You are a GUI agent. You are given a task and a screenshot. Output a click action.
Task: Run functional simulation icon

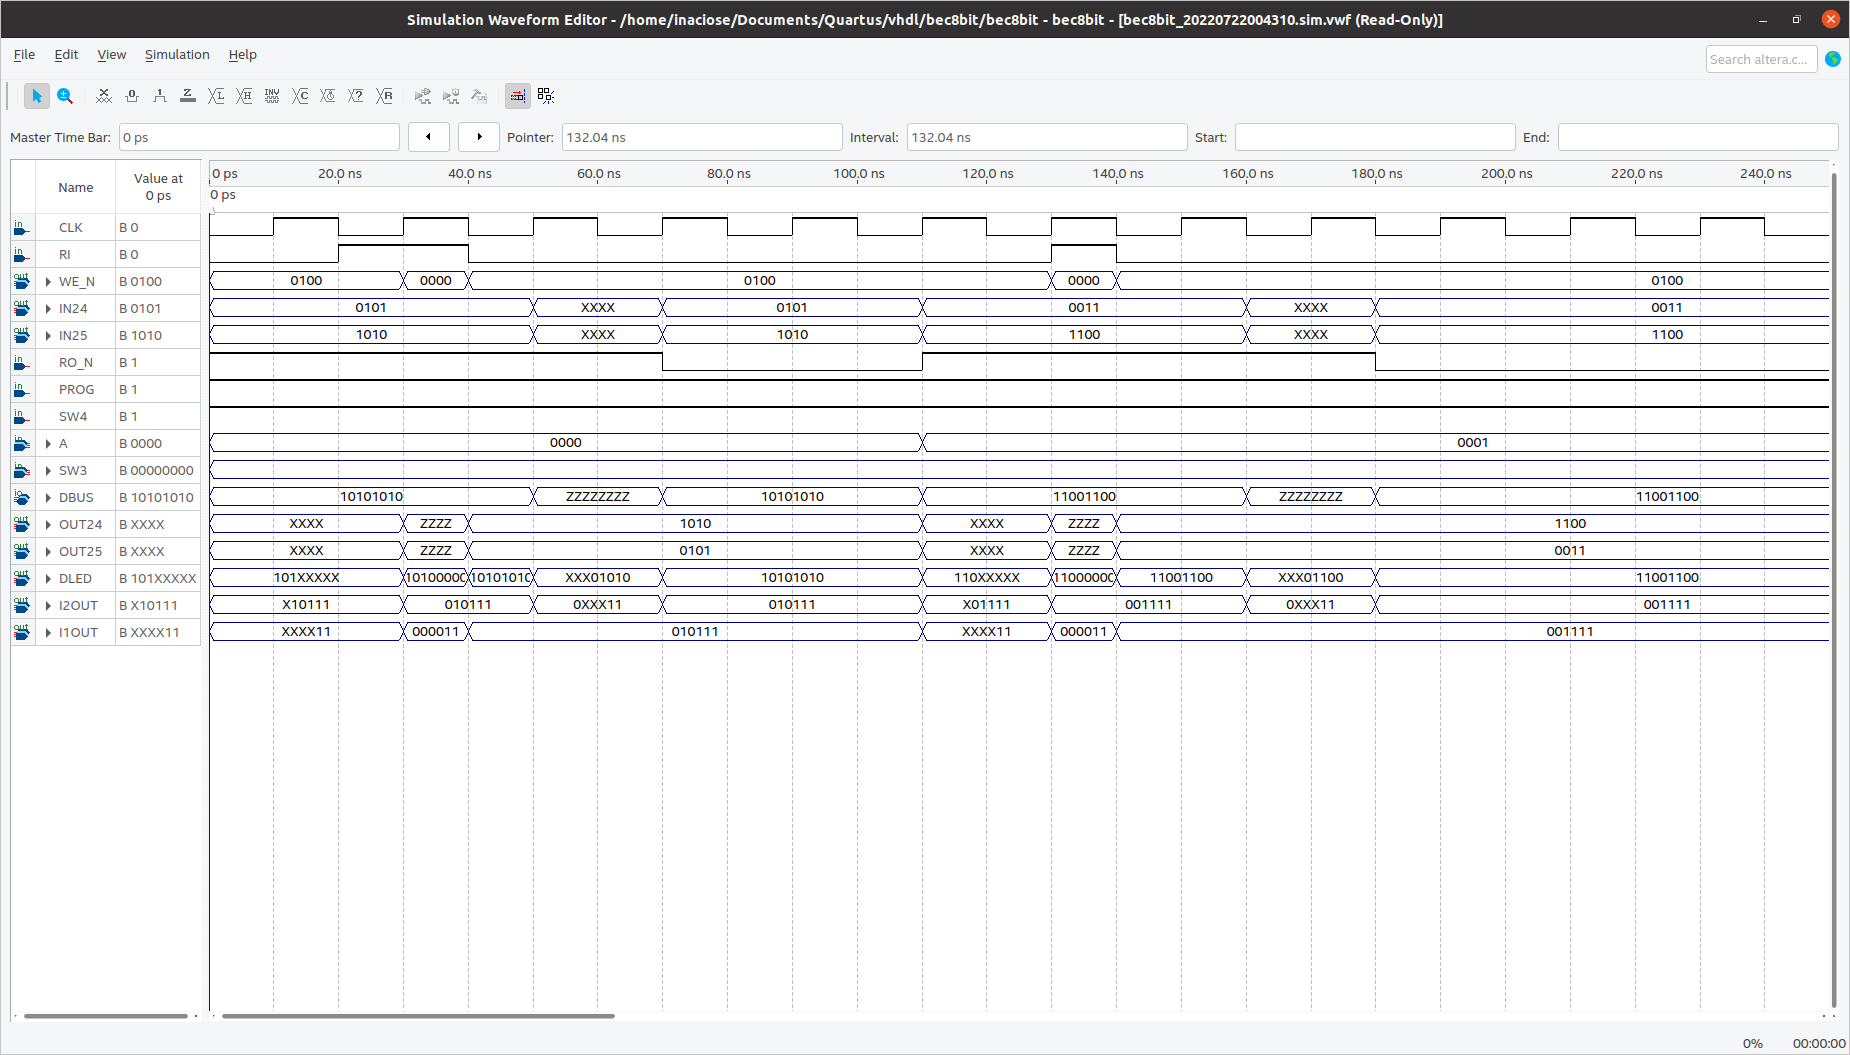point(423,96)
